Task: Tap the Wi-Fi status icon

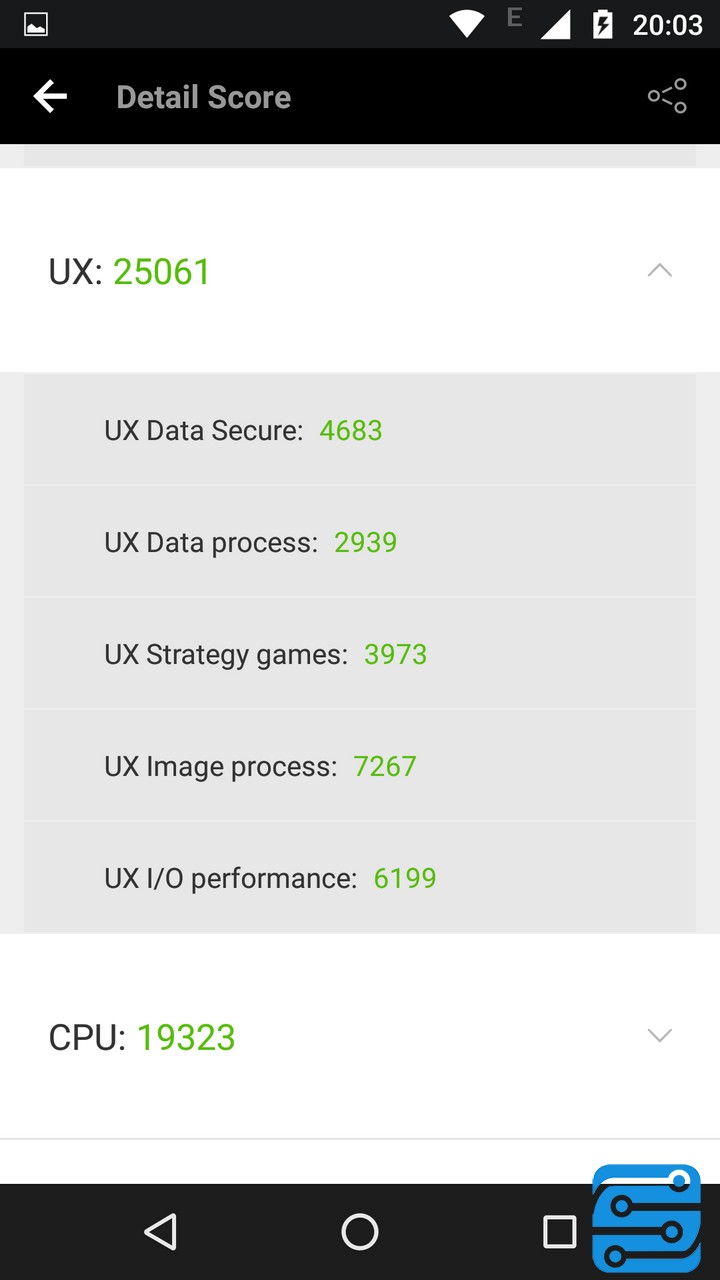Action: pyautogui.click(x=466, y=24)
